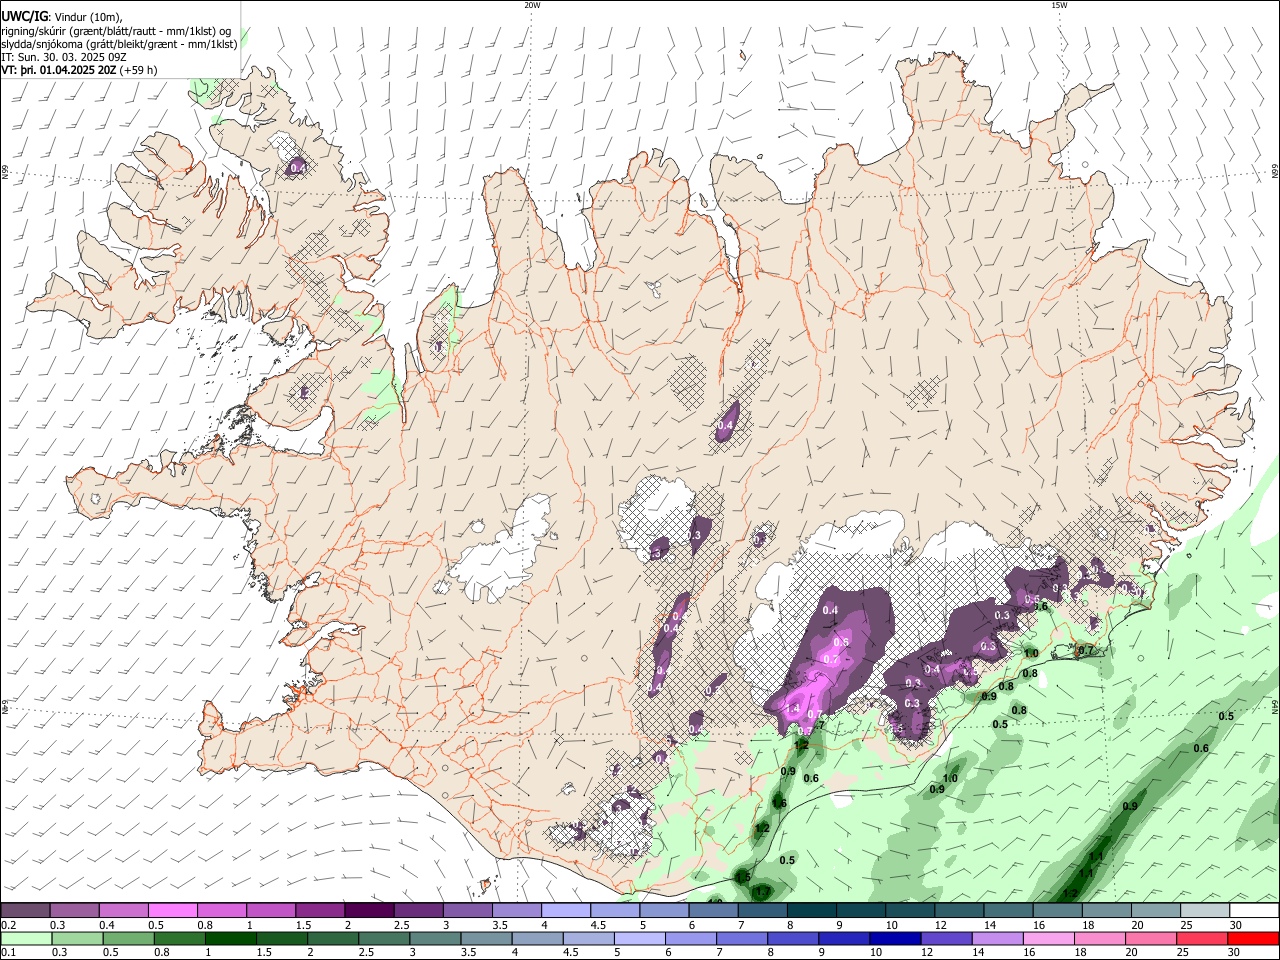Click the top legend label '3.5'
The height and width of the screenshot is (960, 1280).
click(499, 925)
